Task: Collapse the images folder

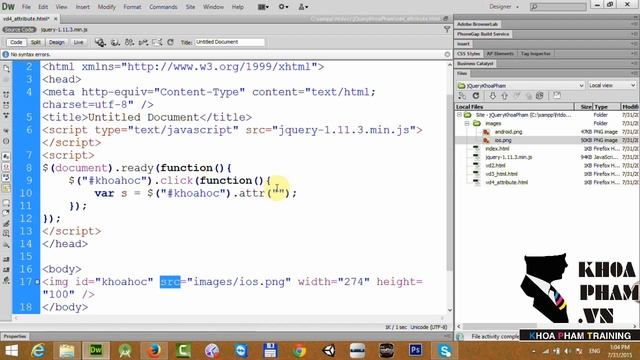Action: click(x=467, y=123)
